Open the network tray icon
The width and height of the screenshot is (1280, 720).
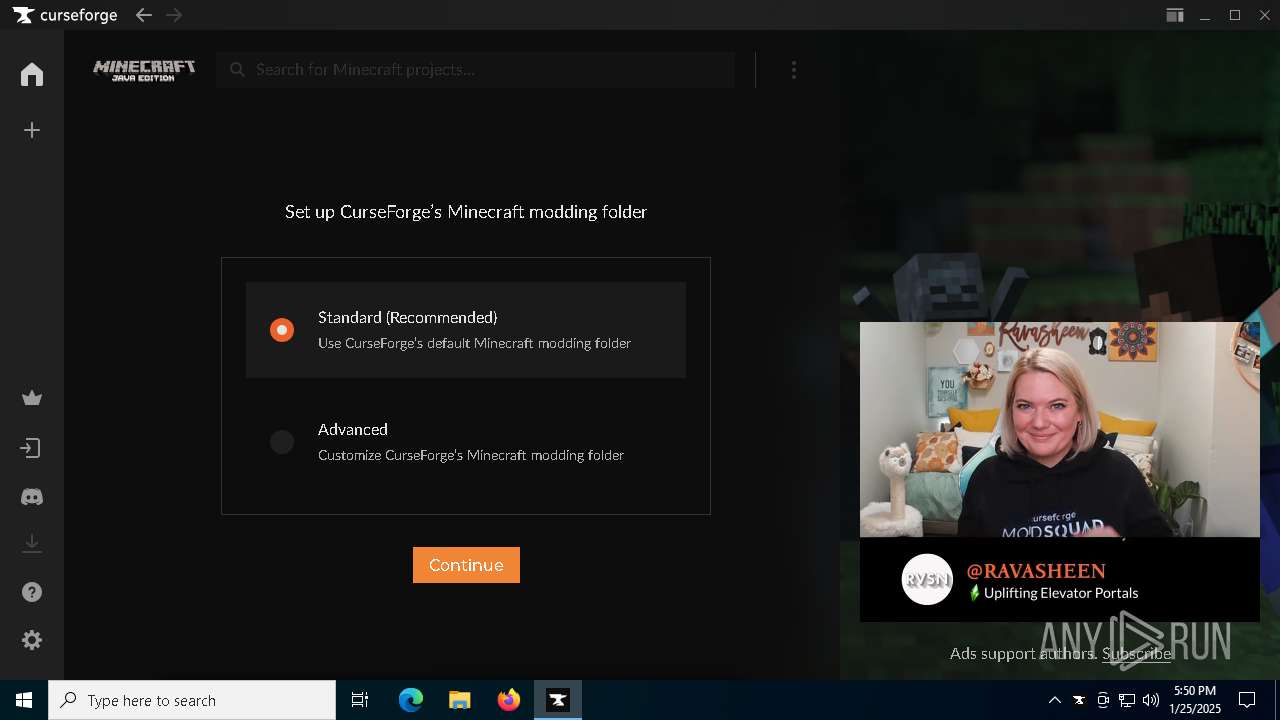point(1127,700)
